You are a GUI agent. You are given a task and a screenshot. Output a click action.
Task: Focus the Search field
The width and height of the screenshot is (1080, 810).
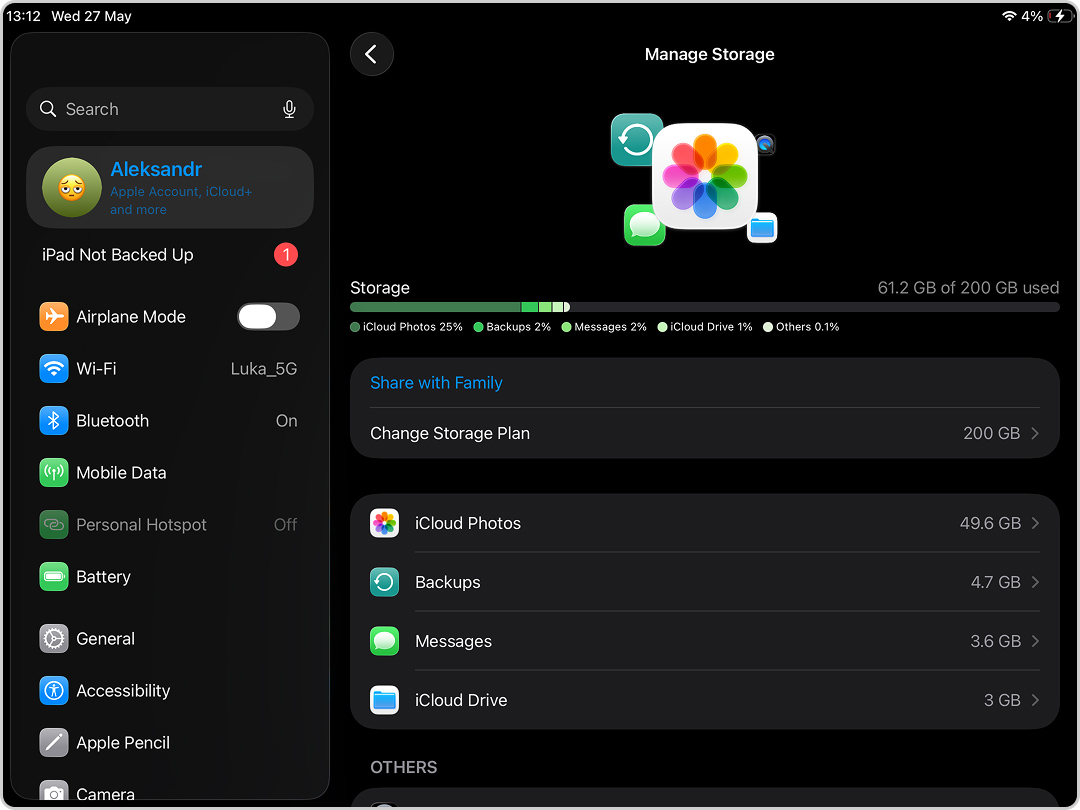tap(169, 109)
